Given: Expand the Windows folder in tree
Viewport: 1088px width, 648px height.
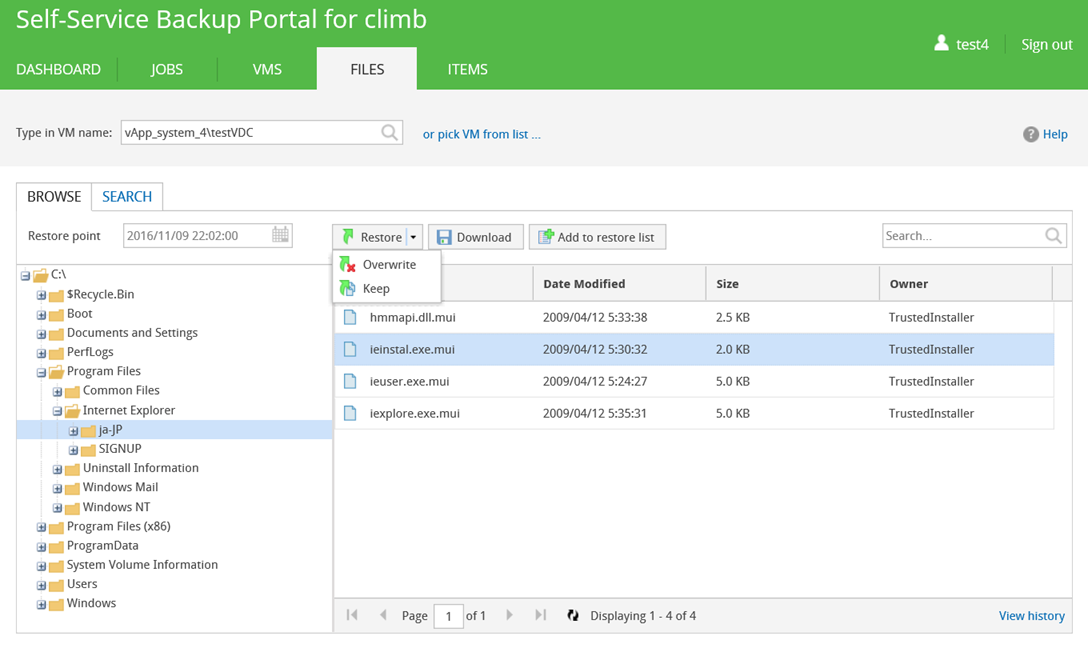Looking at the screenshot, I should 41,604.
